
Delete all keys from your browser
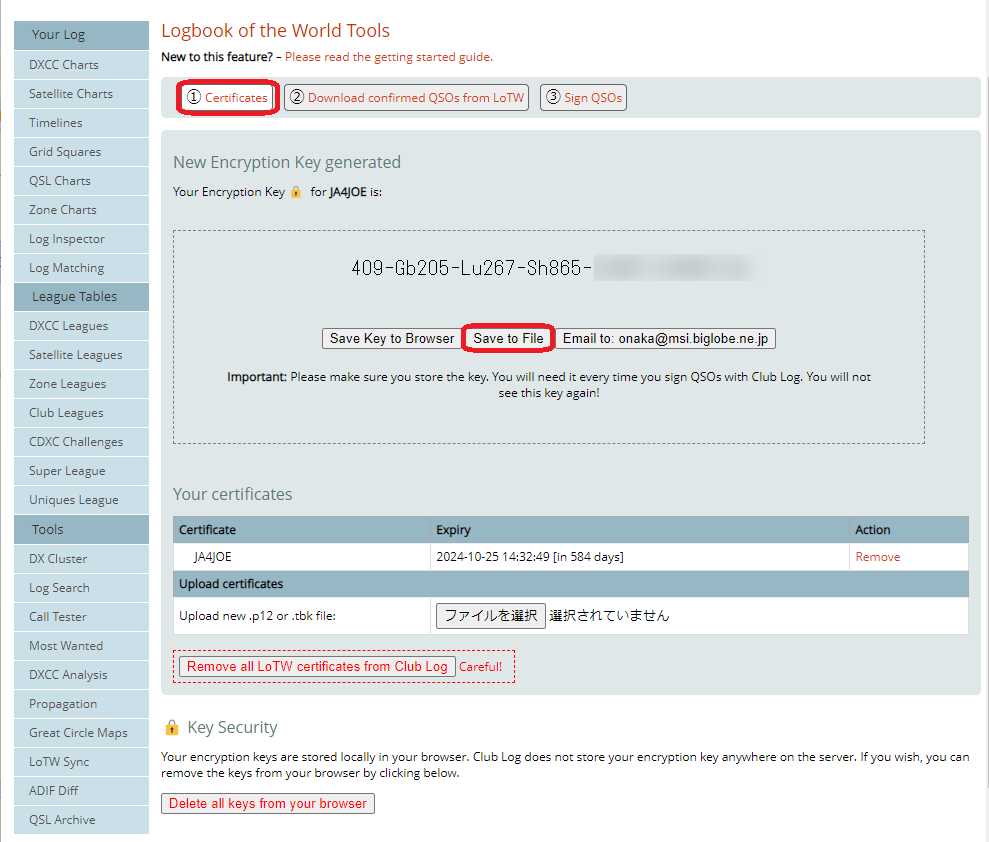[x=268, y=804]
